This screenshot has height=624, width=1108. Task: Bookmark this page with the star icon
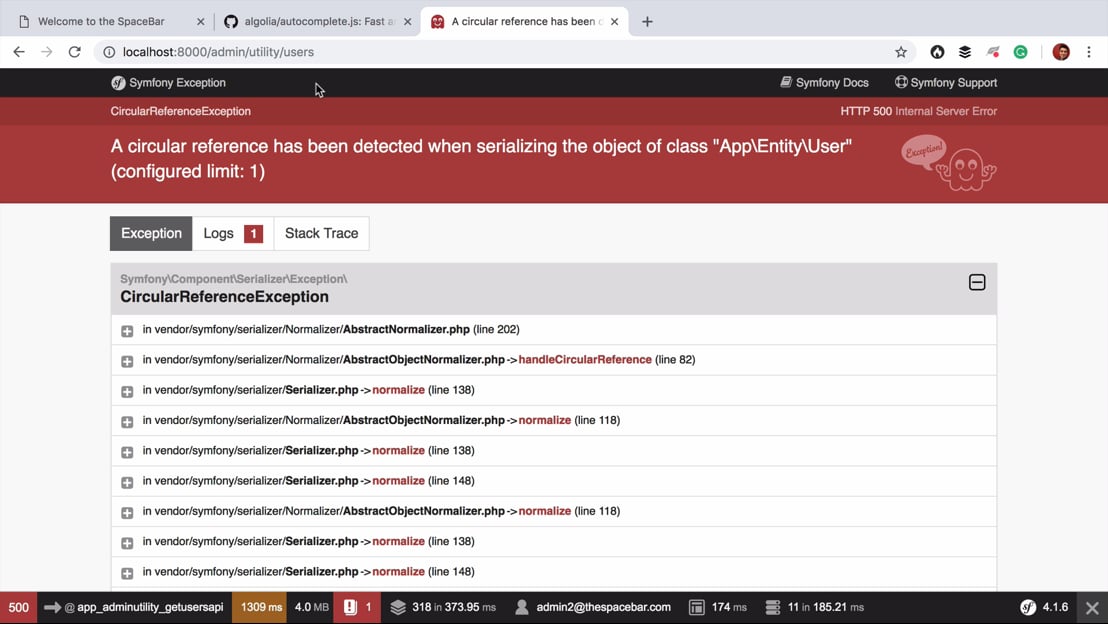click(x=901, y=52)
